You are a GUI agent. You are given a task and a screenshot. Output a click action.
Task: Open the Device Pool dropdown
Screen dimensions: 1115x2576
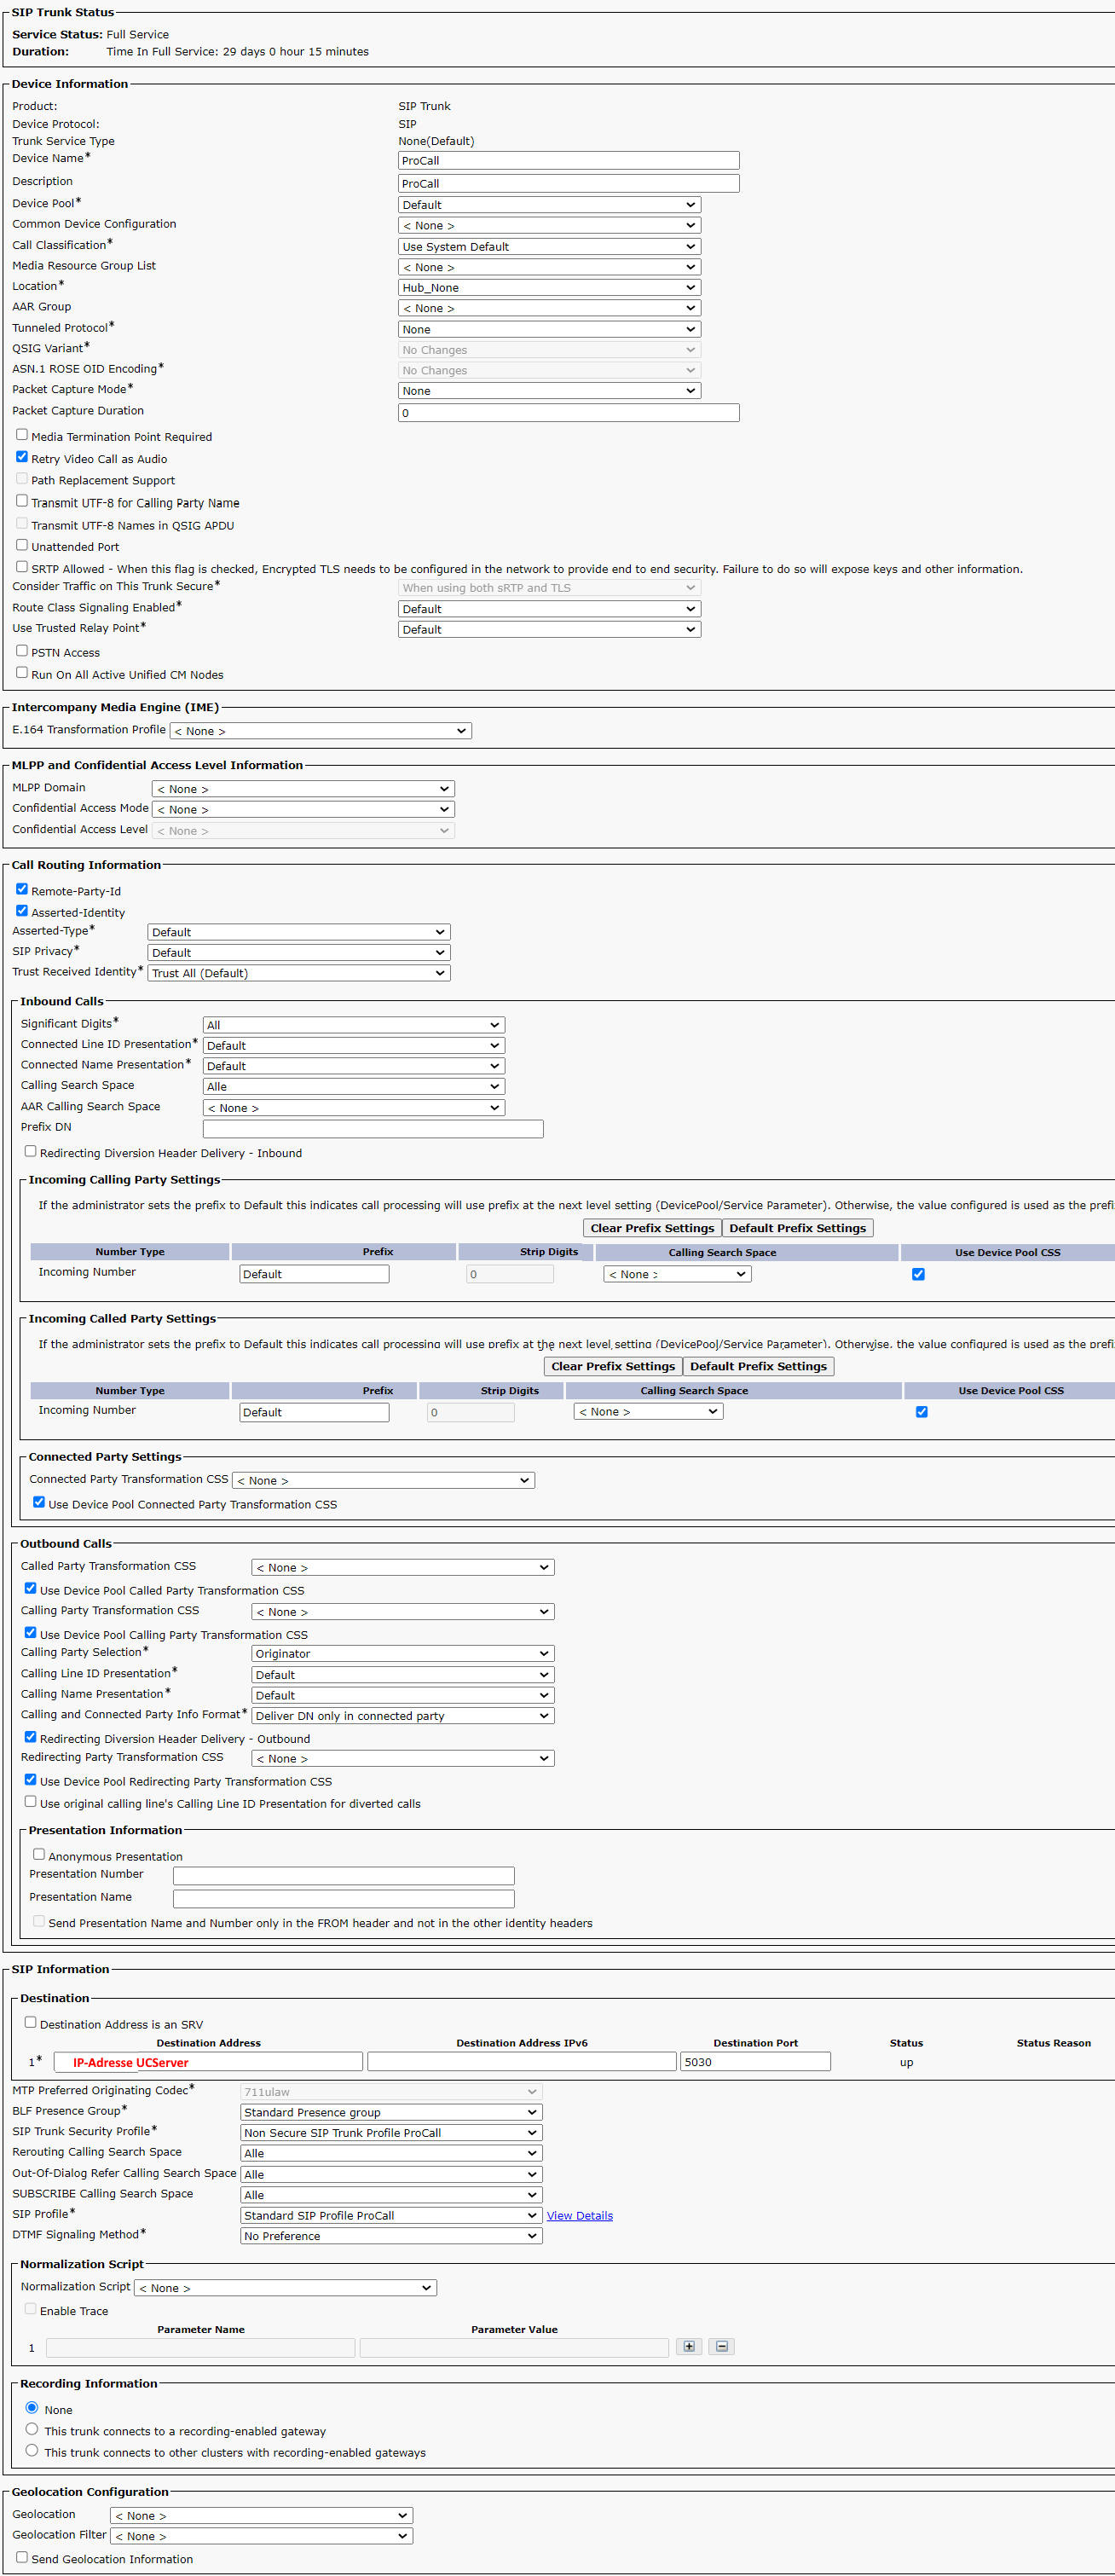click(x=548, y=205)
